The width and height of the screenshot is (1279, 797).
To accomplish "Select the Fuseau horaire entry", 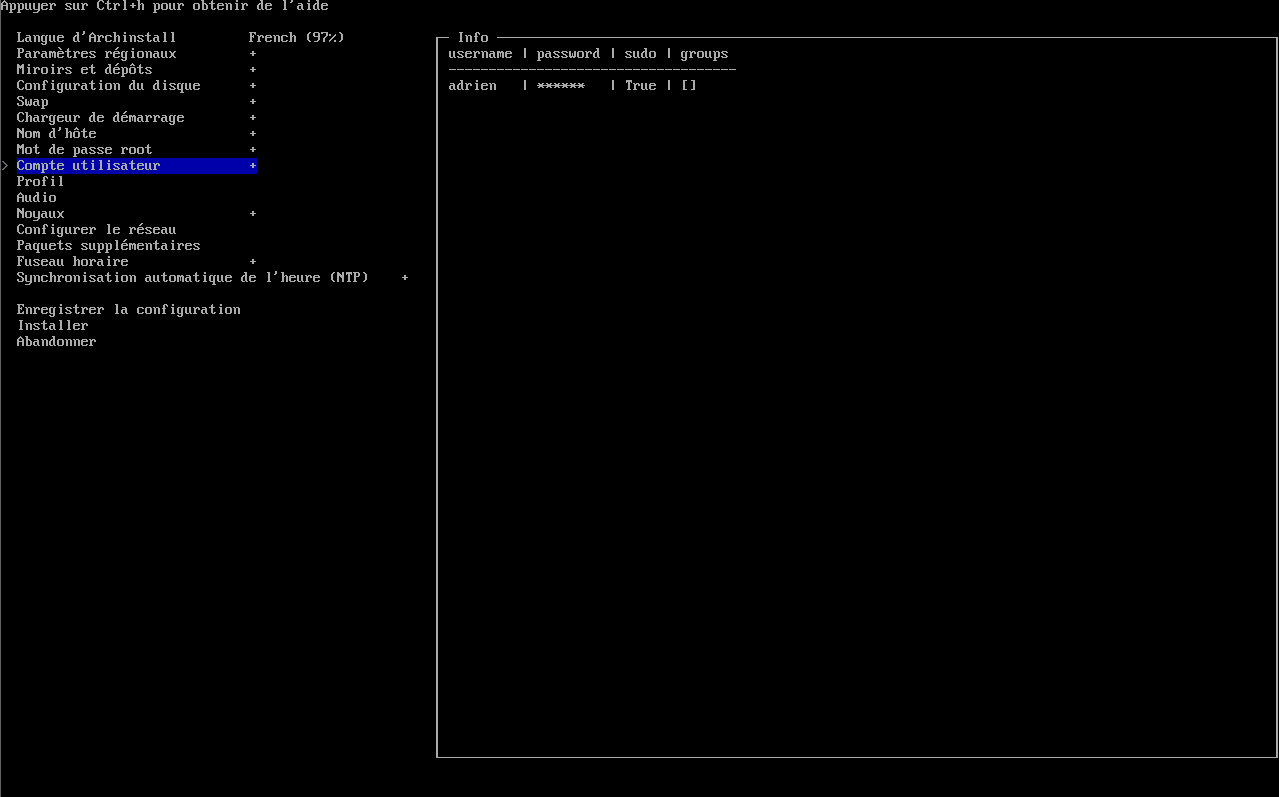I will (72, 261).
